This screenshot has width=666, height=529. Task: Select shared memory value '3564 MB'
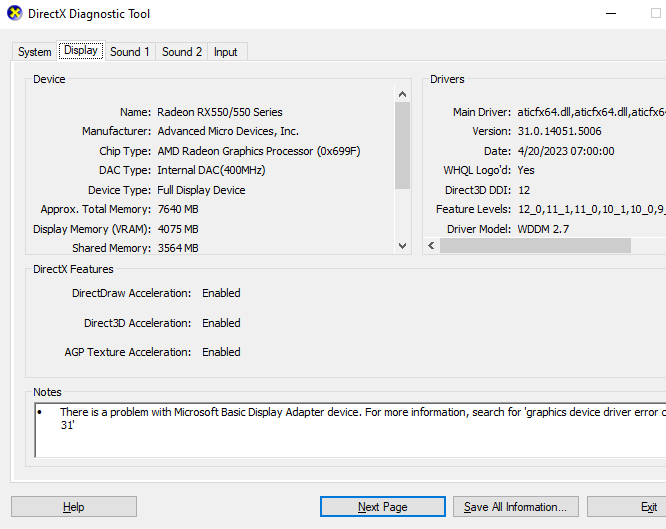tap(178, 248)
